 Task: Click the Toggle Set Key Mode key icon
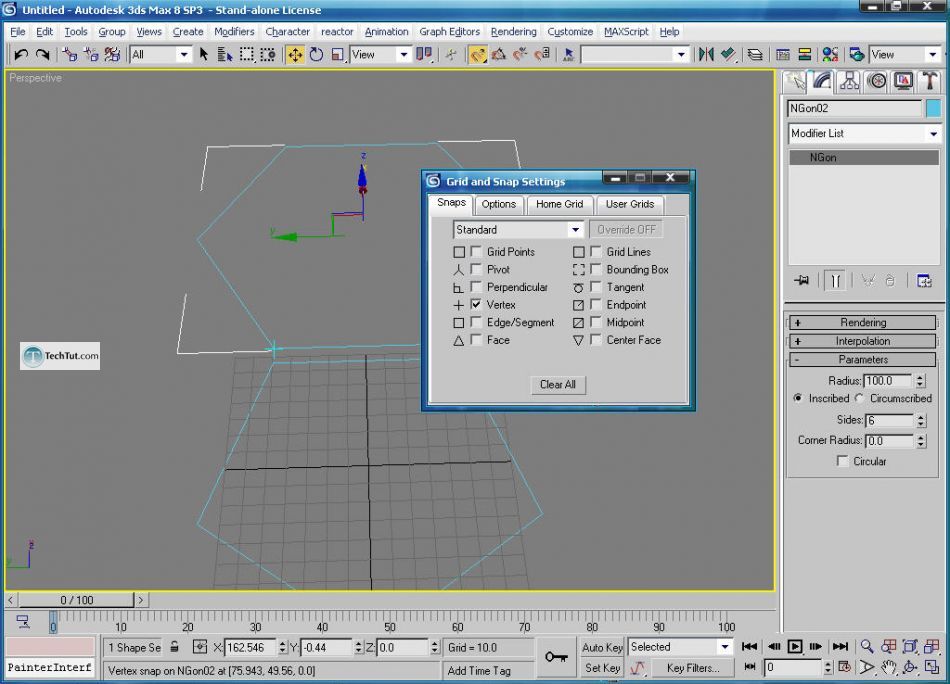coord(557,657)
